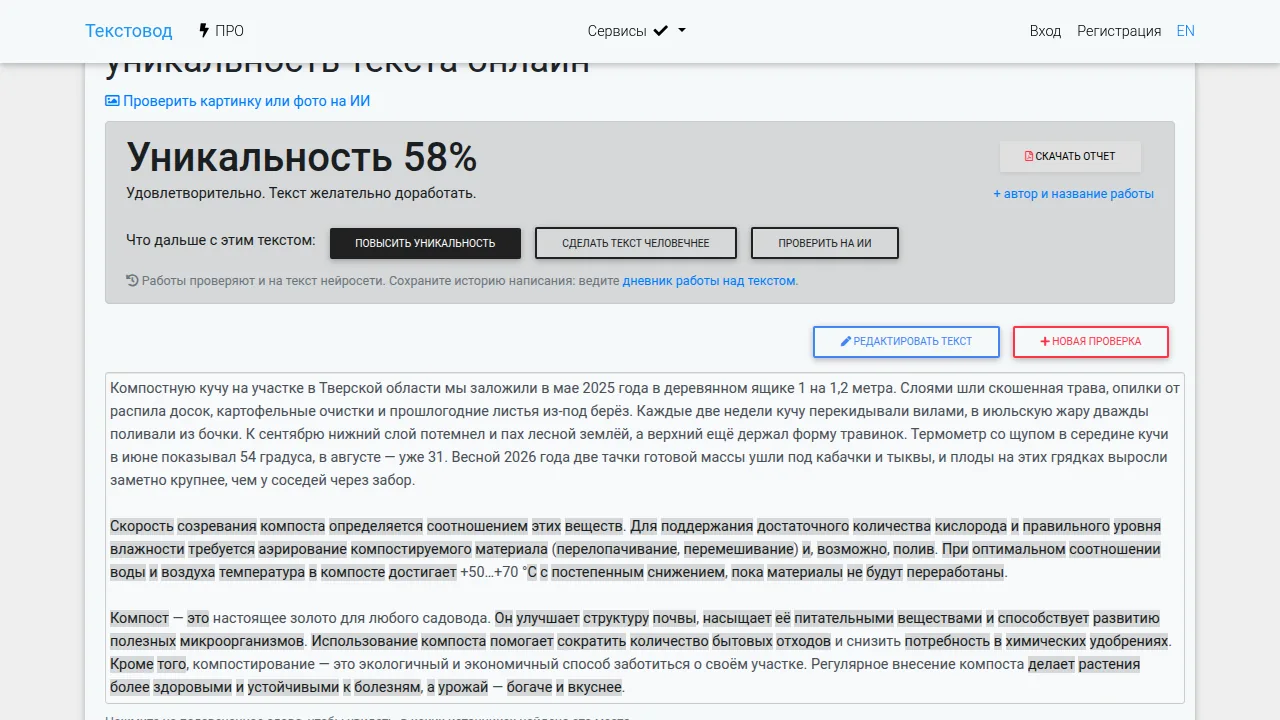Go to Регистрация page
The height and width of the screenshot is (720, 1280).
pyautogui.click(x=1119, y=31)
